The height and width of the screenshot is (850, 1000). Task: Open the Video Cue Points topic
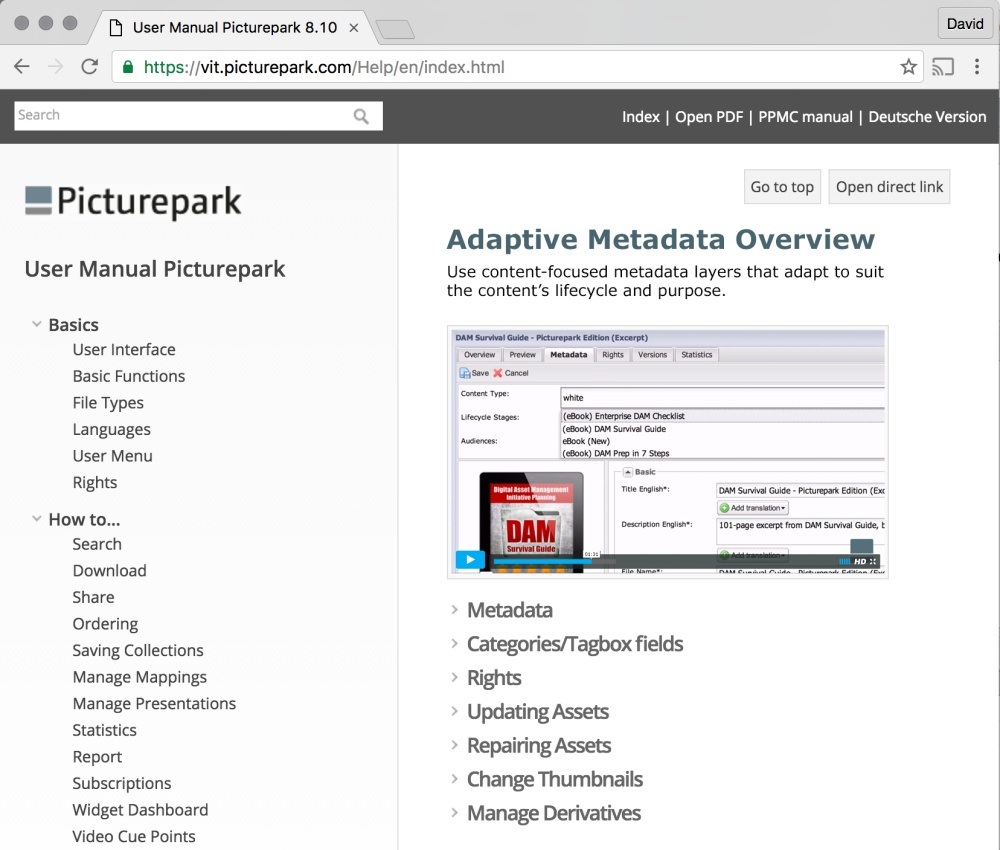pos(134,837)
